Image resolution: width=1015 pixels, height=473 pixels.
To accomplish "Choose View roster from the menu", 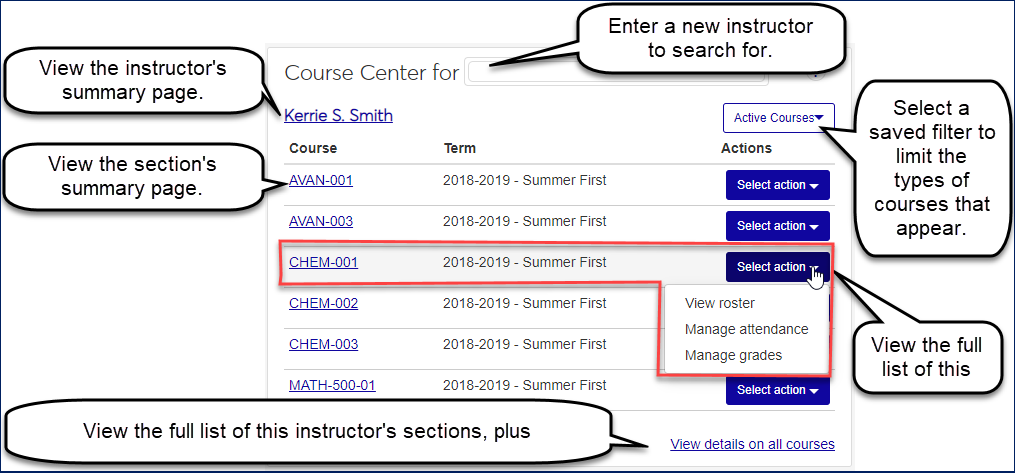I will point(720,303).
